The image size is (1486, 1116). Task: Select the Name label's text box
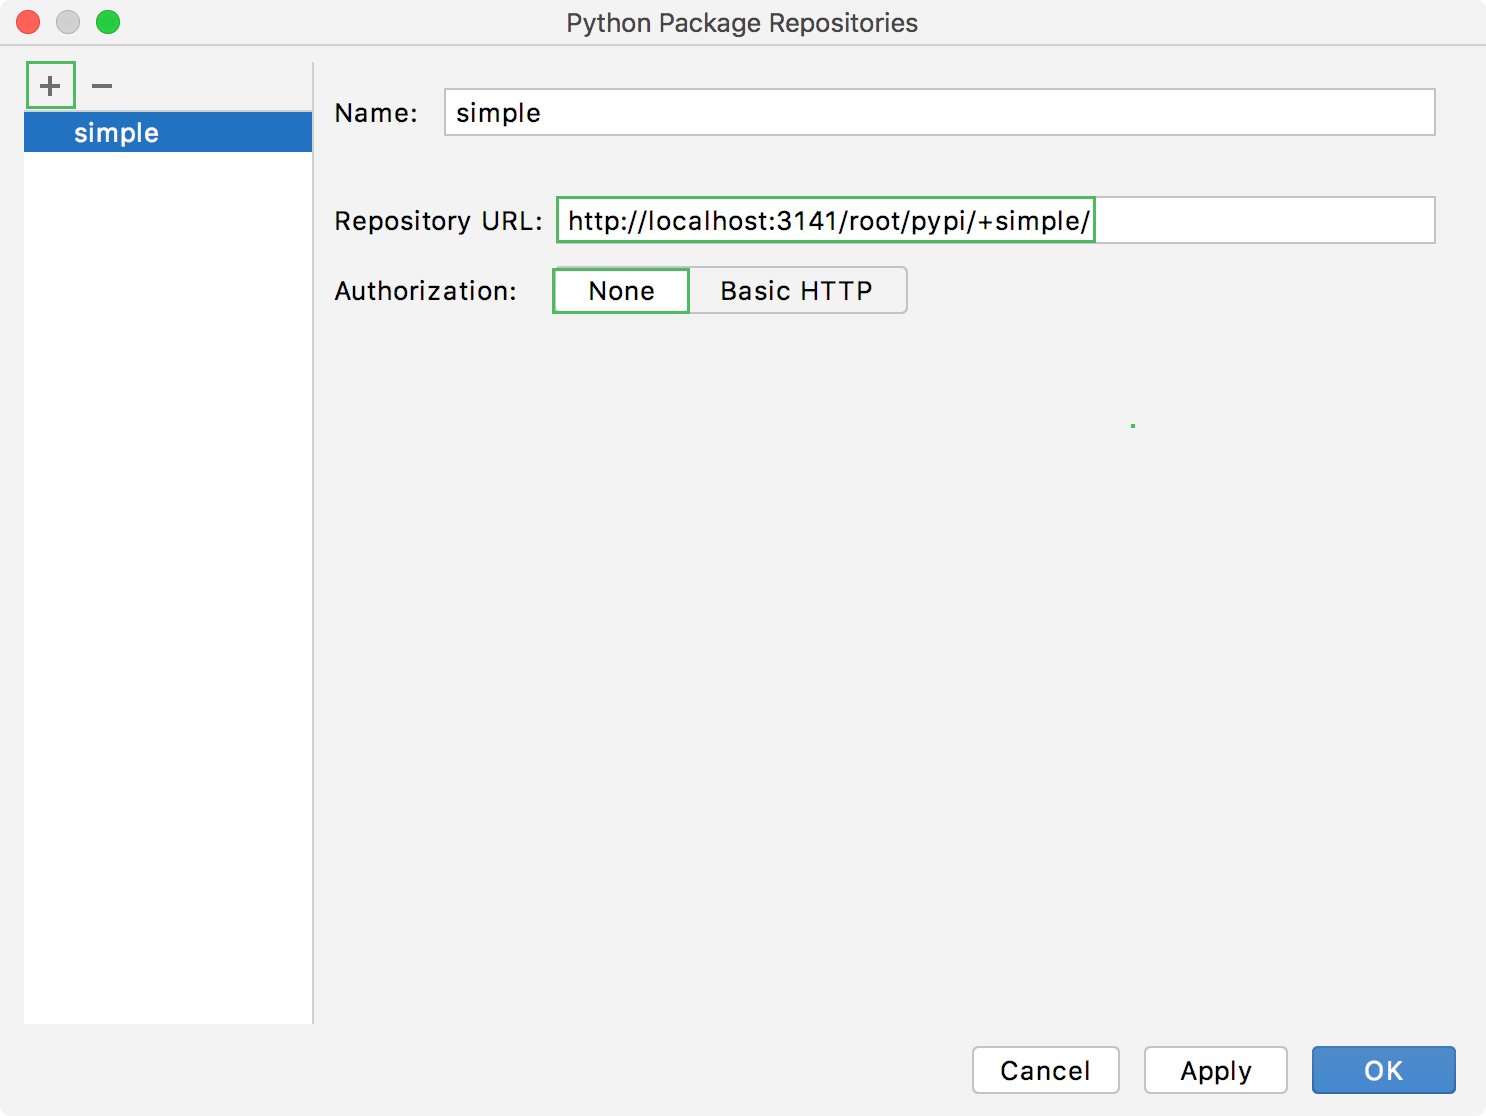point(938,112)
